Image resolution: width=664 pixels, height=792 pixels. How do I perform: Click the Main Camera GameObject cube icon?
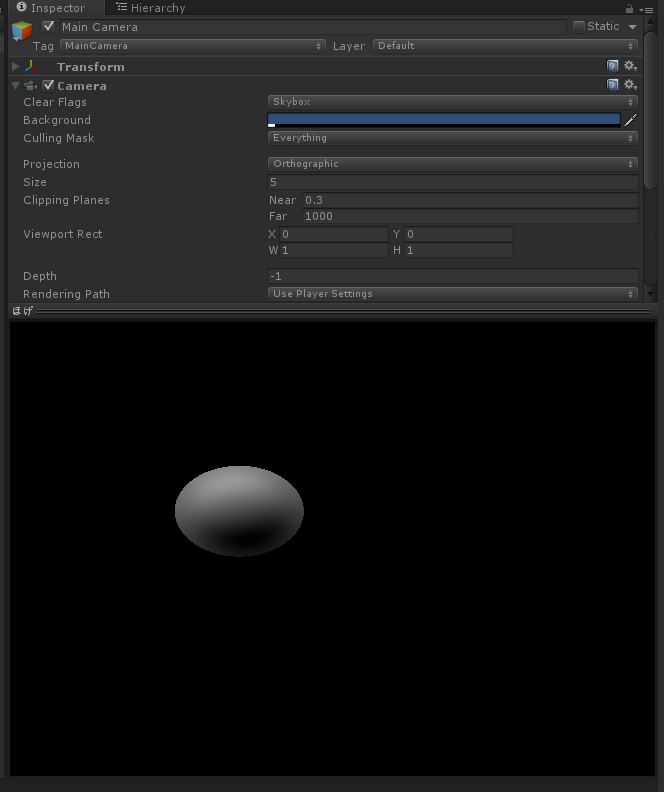tap(22, 31)
